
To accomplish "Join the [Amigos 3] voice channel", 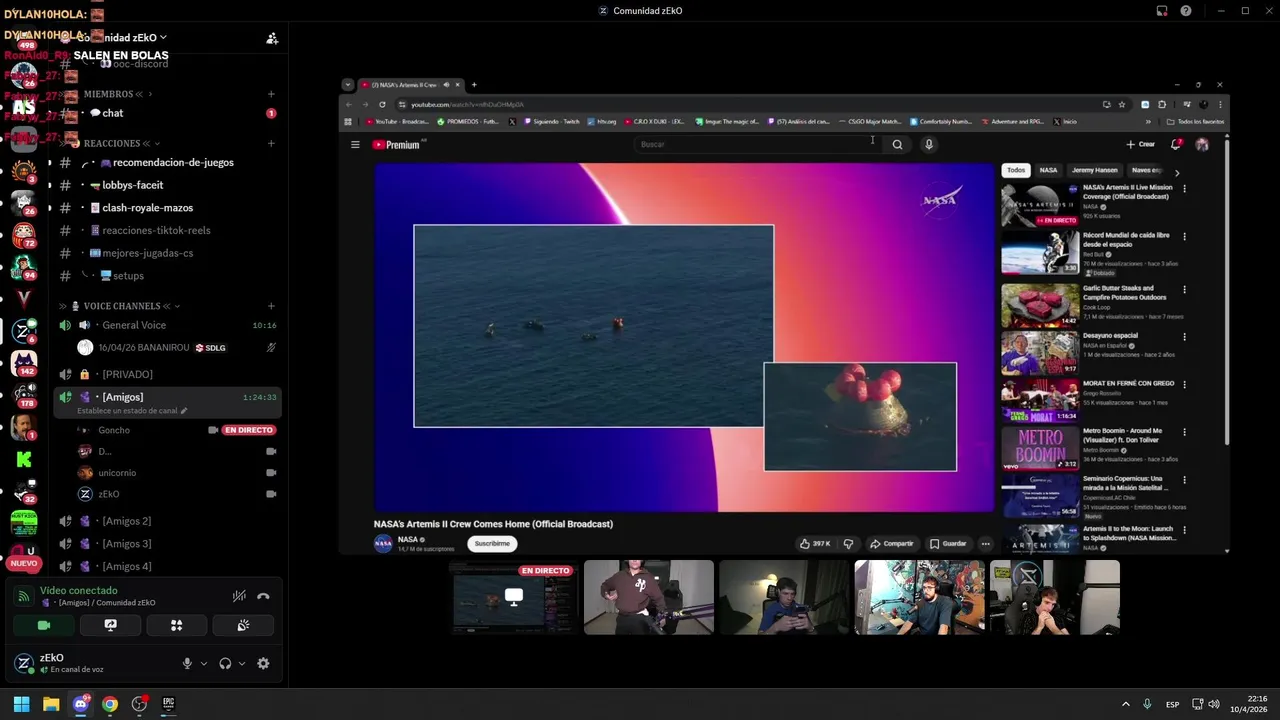I will point(166,544).
